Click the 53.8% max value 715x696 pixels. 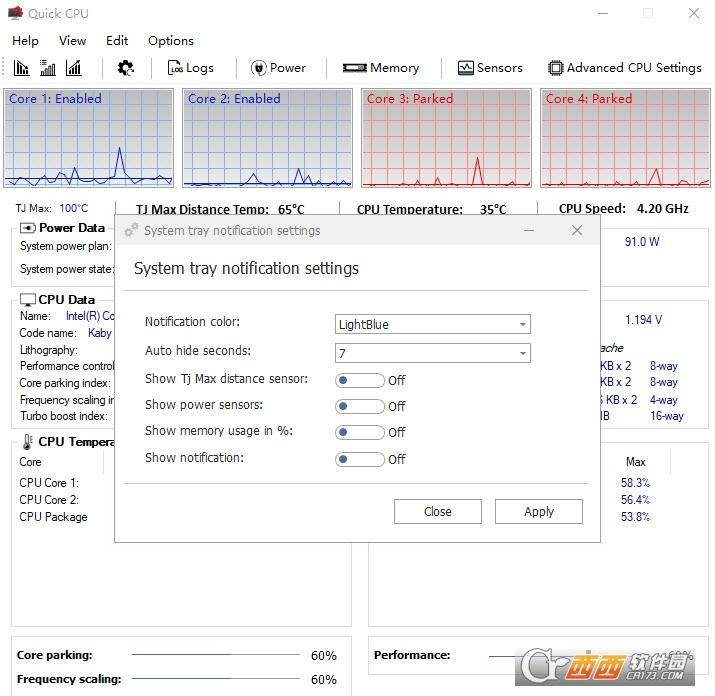pos(635,517)
